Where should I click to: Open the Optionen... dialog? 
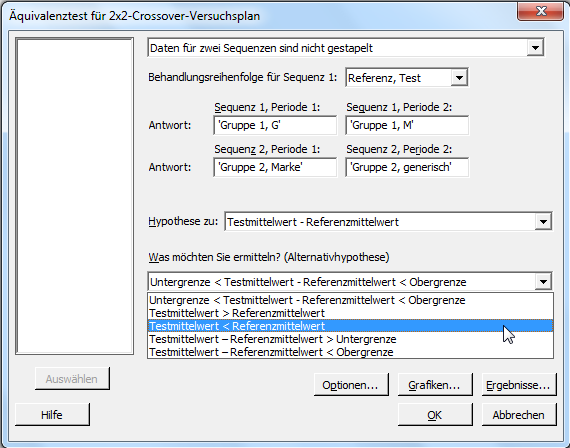[351, 385]
